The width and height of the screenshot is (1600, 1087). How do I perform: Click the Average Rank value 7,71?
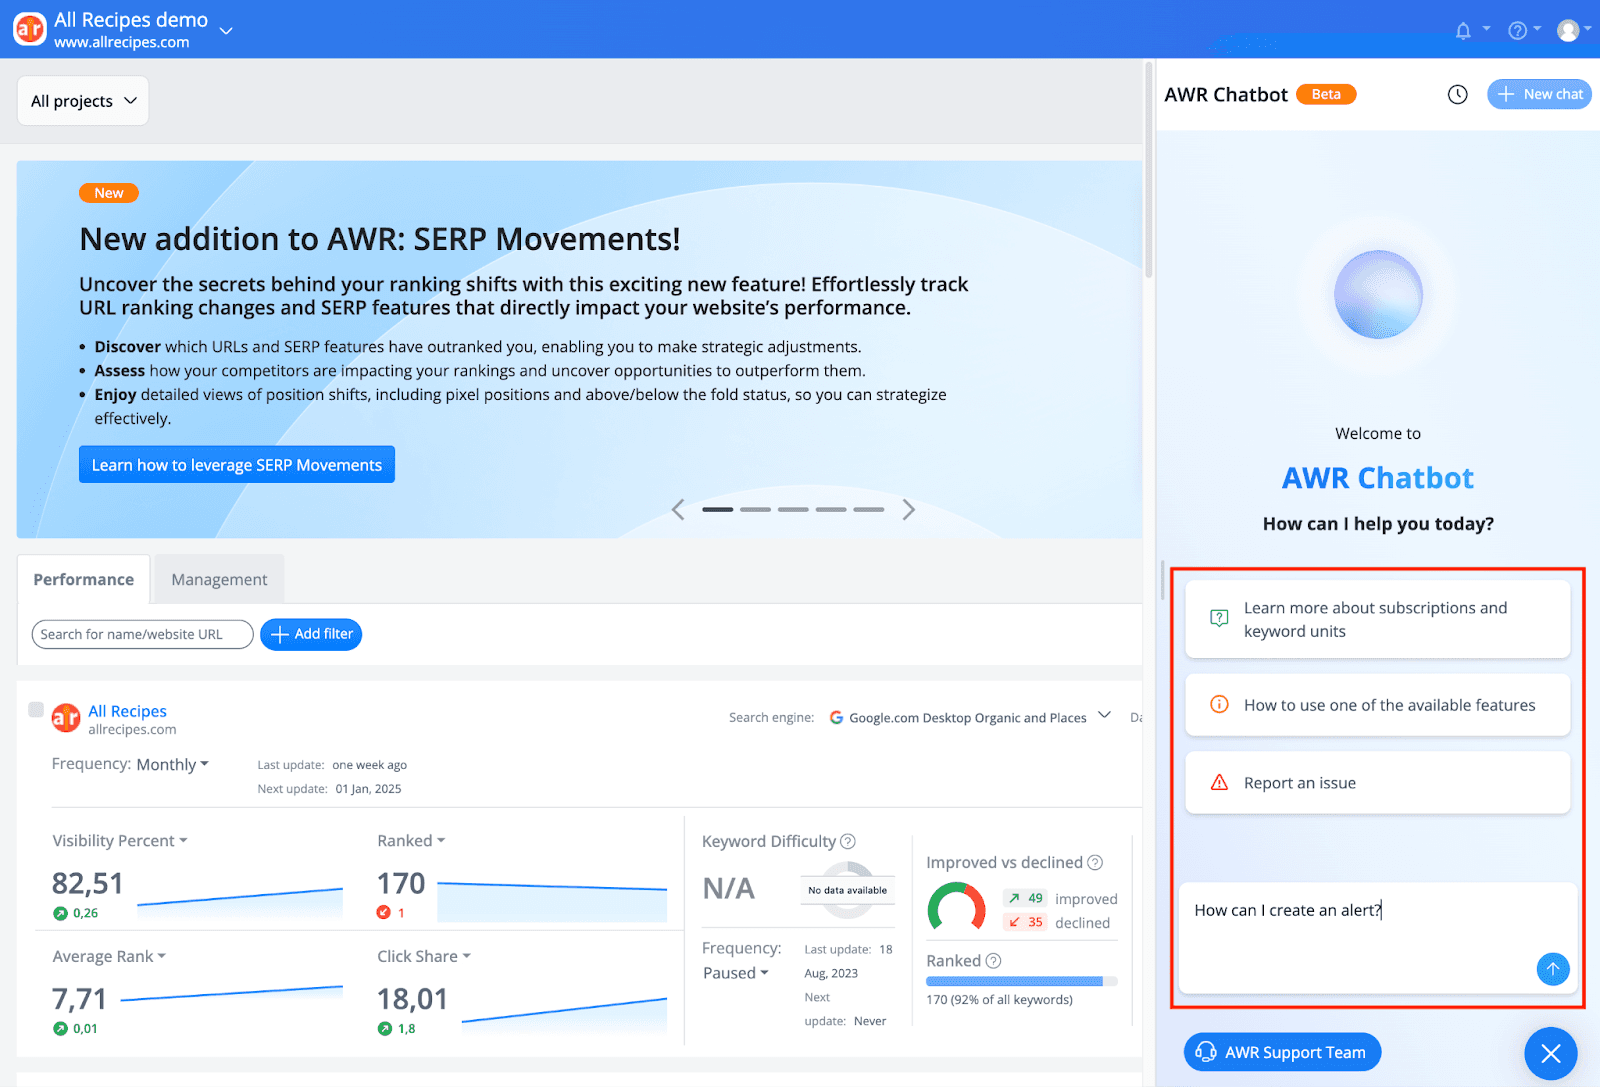click(x=79, y=999)
